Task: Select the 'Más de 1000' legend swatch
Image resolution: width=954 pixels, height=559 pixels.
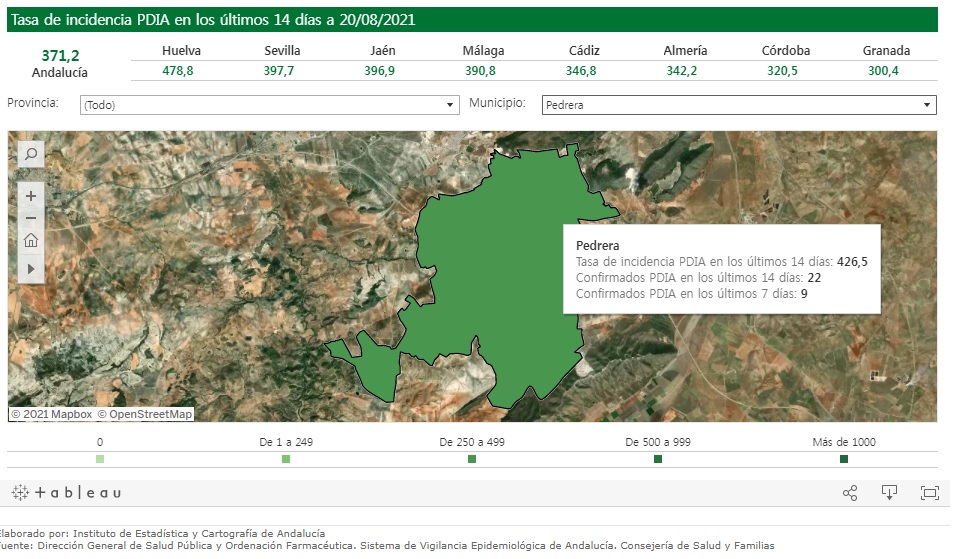Action: 844,459
